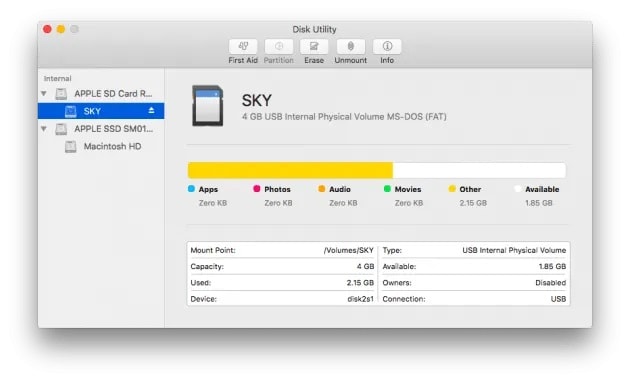This screenshot has height=382, width=630.
Task: Click the SKY volume icon in the sidebar
Action: [71, 111]
